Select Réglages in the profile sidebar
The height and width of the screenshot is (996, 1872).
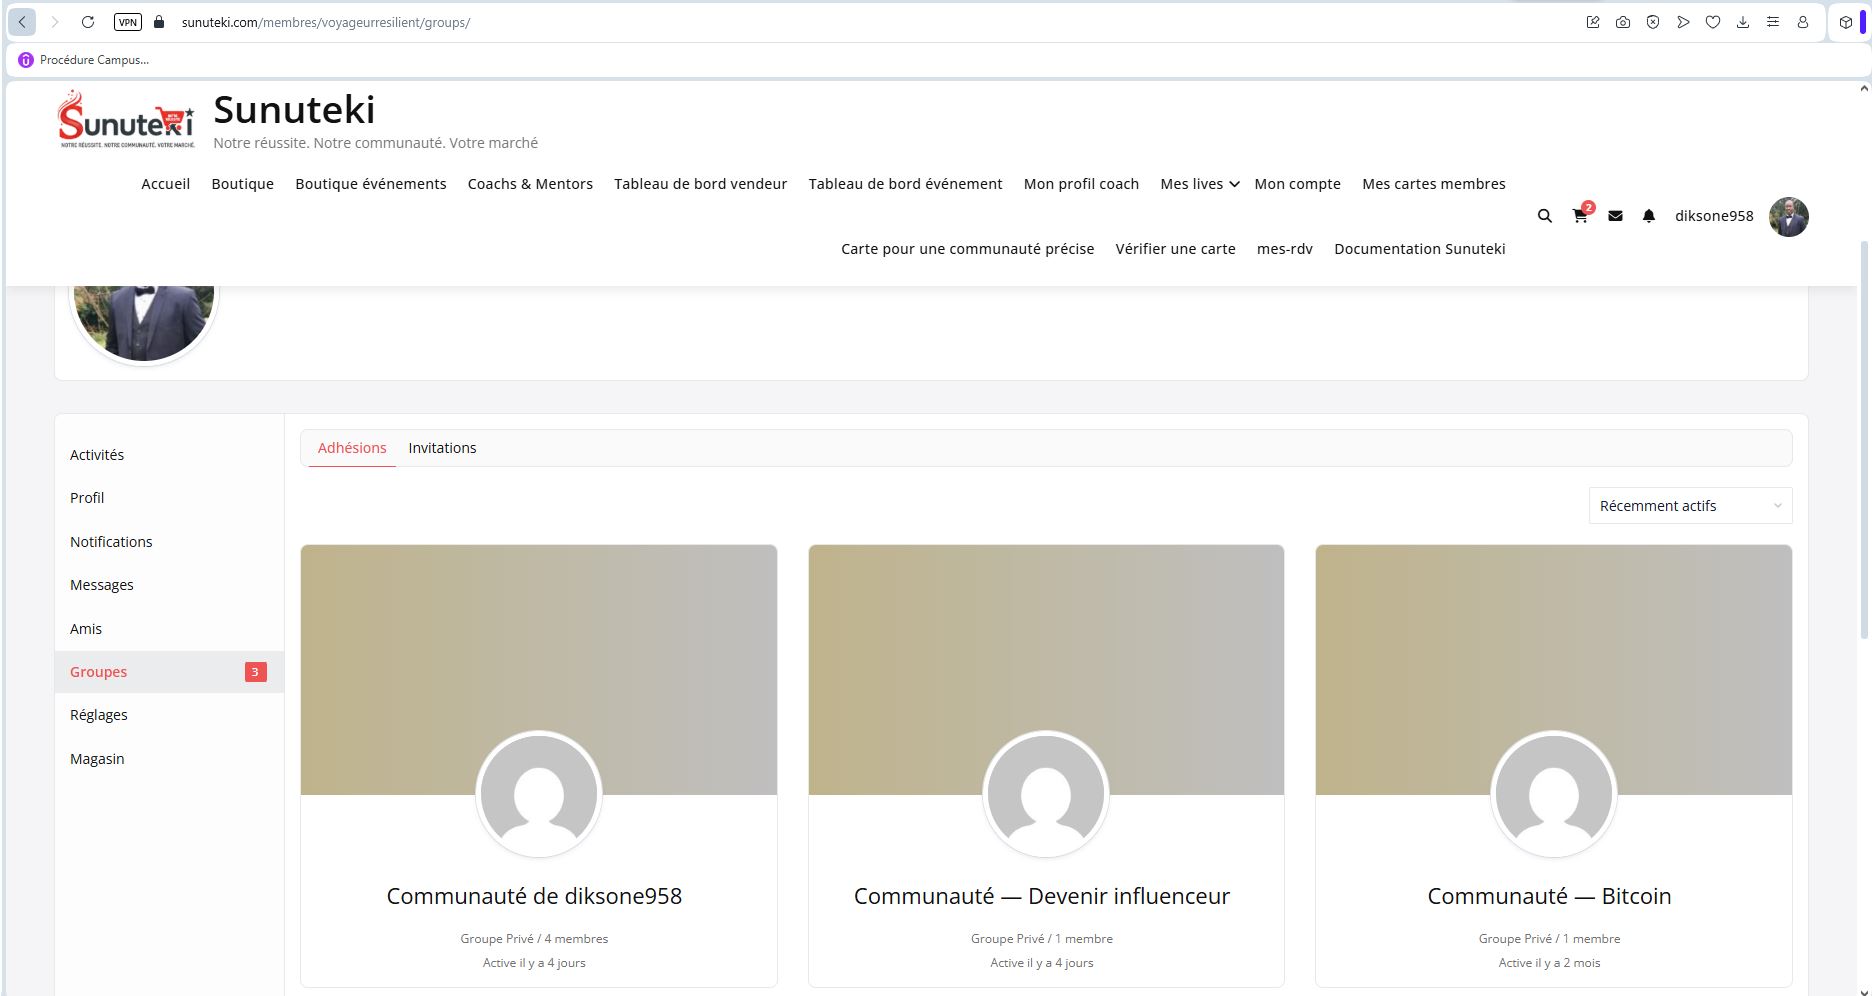click(99, 715)
